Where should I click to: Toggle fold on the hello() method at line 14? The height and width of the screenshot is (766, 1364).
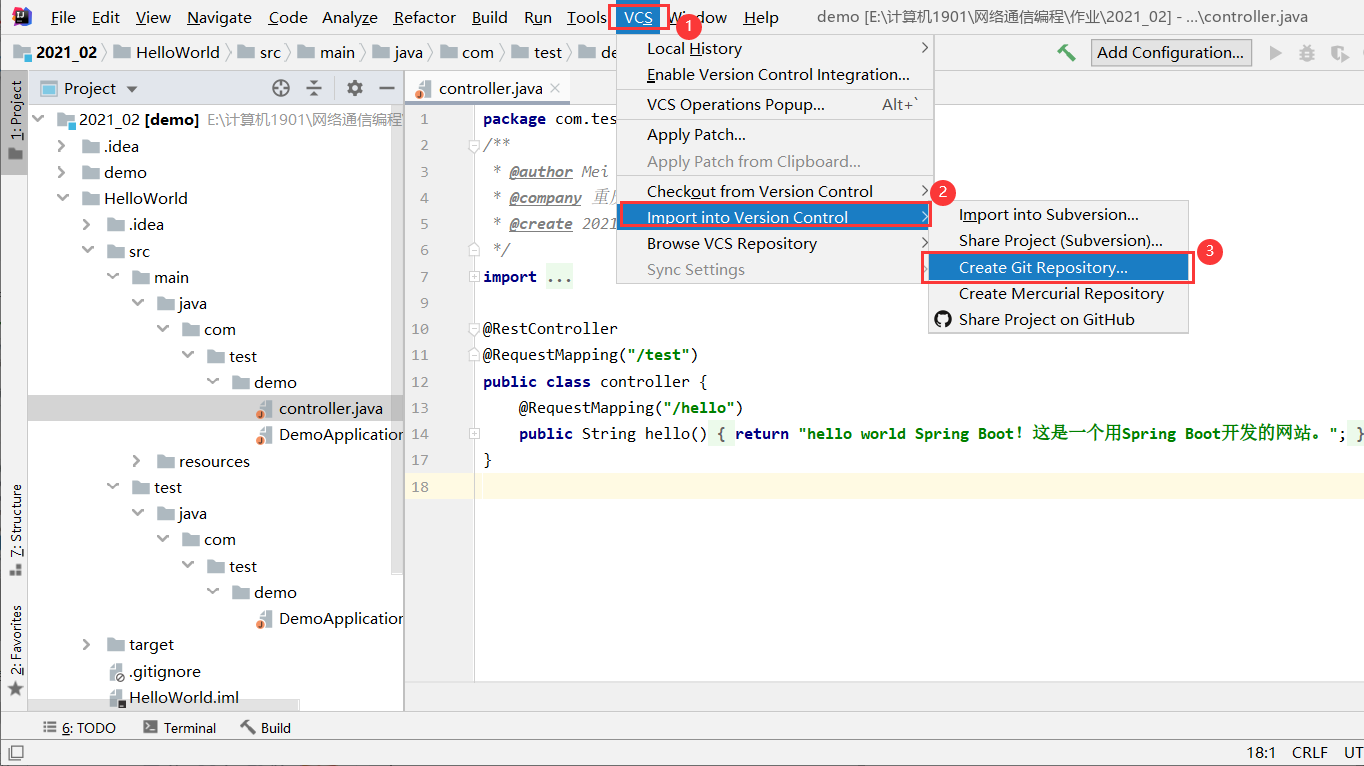pos(474,434)
